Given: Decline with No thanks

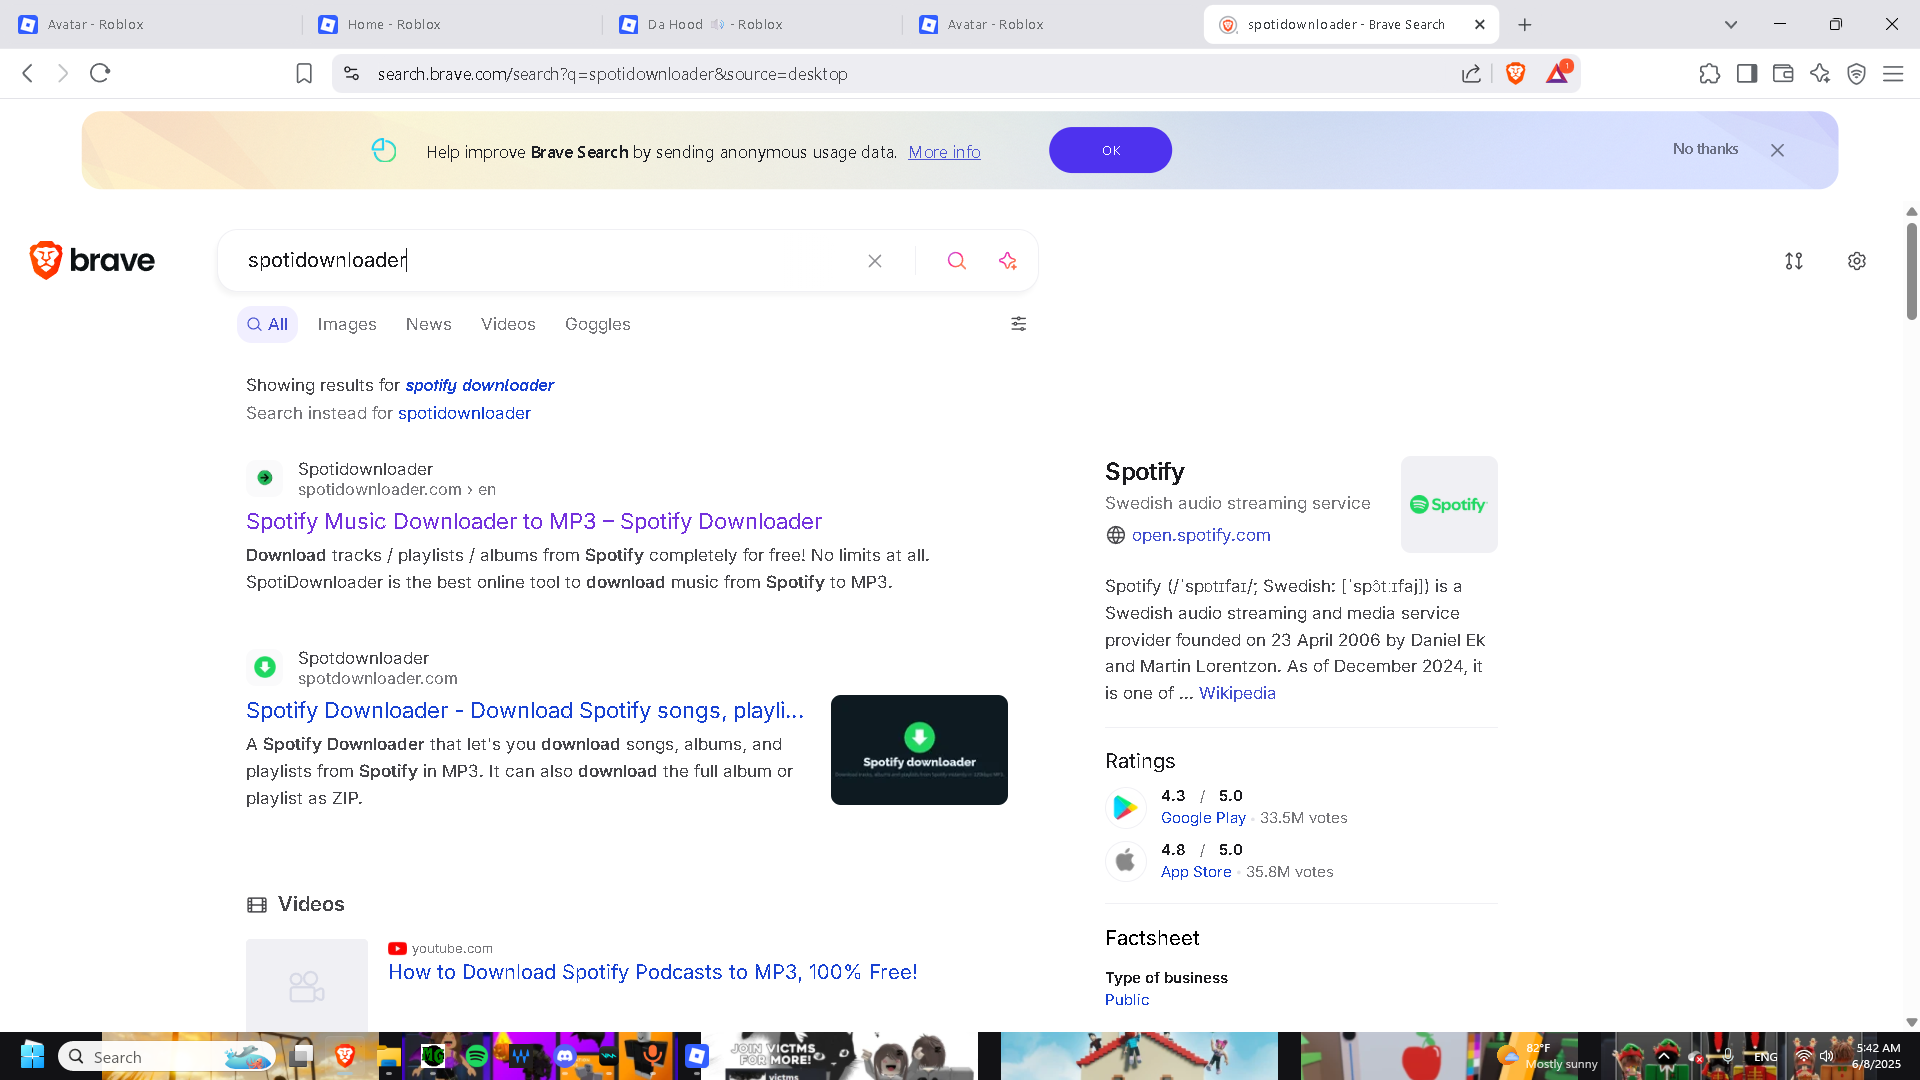Looking at the screenshot, I should coord(1705,149).
